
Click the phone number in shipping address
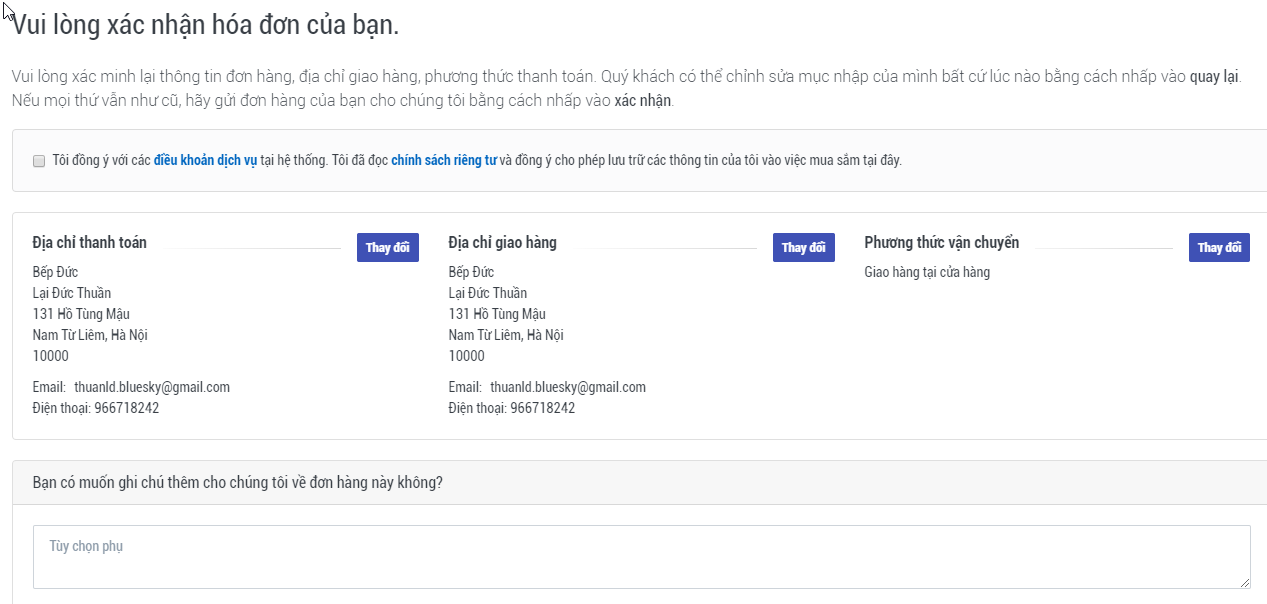click(x=542, y=408)
